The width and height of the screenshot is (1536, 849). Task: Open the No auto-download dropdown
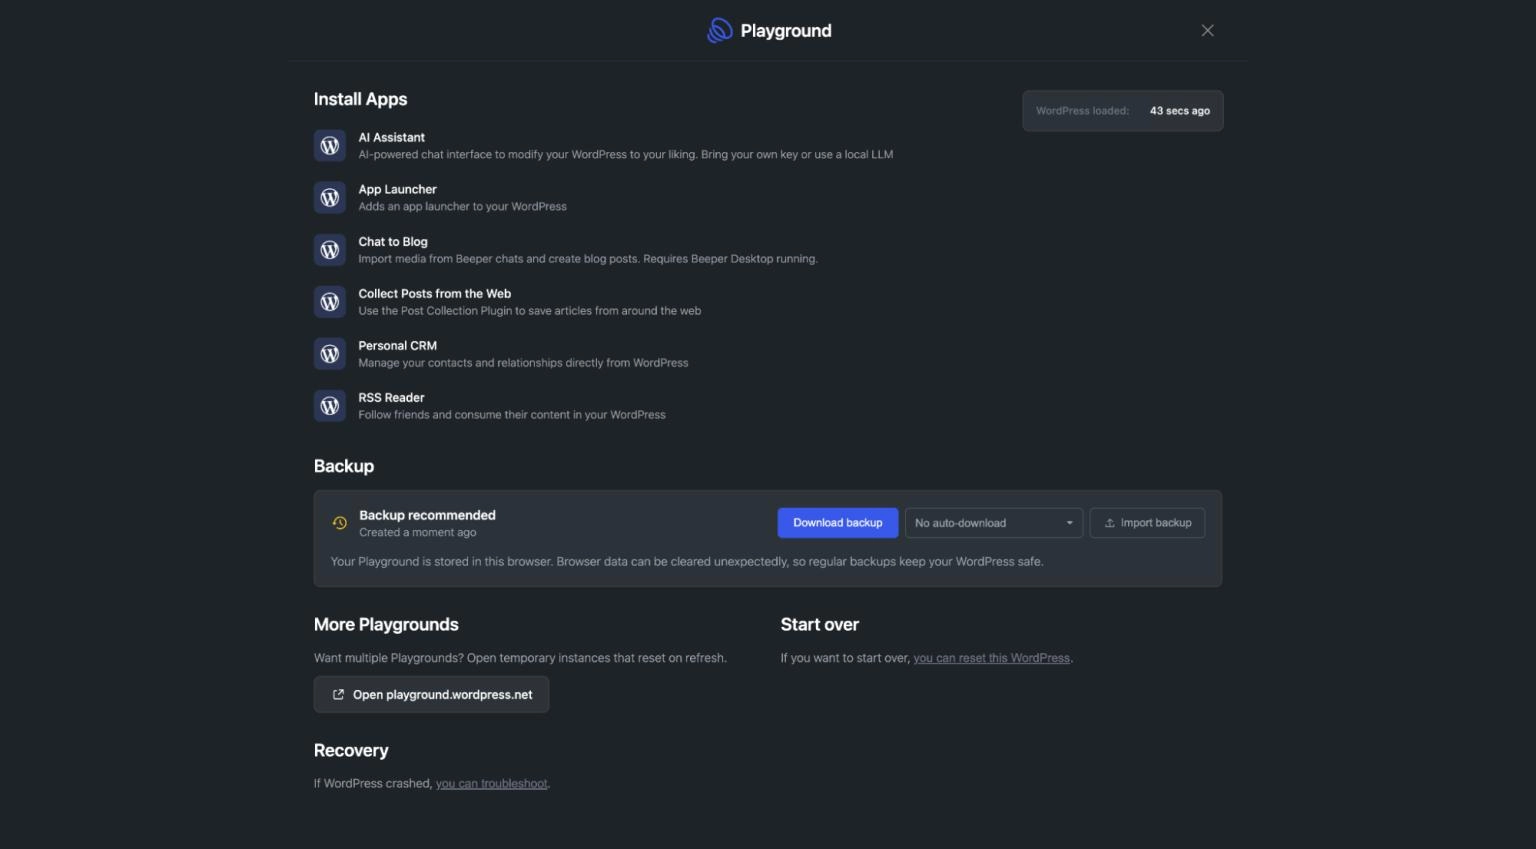(993, 522)
